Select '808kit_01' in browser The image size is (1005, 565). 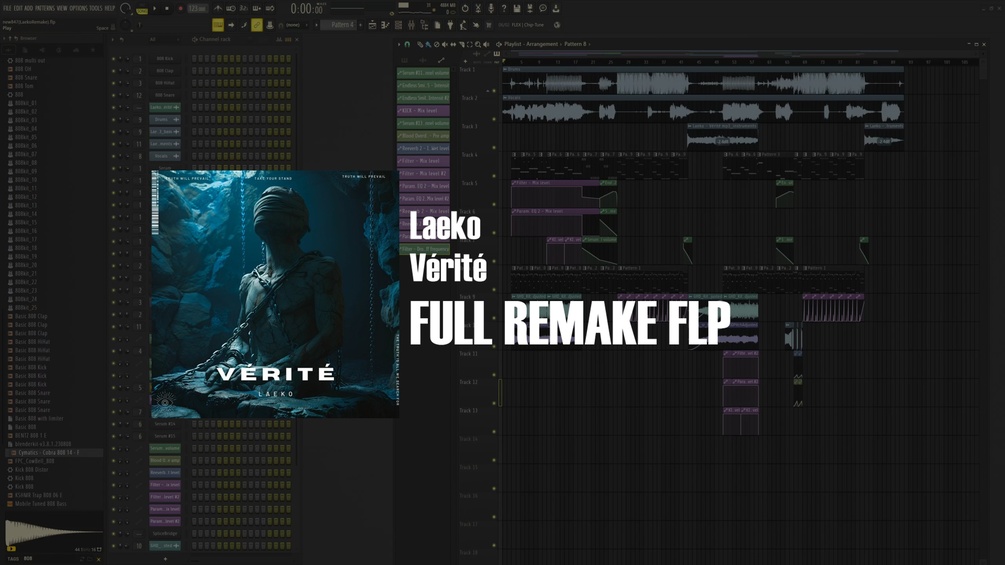coord(26,103)
